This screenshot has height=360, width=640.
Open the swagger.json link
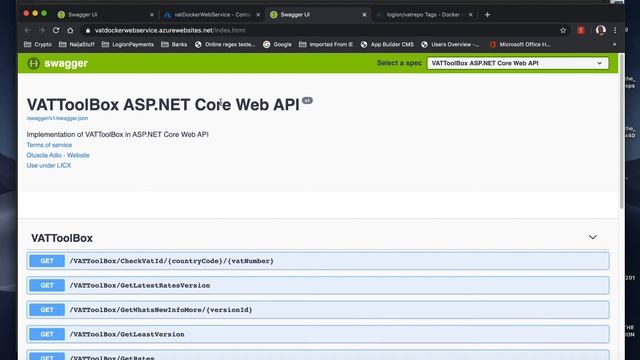[57, 118]
